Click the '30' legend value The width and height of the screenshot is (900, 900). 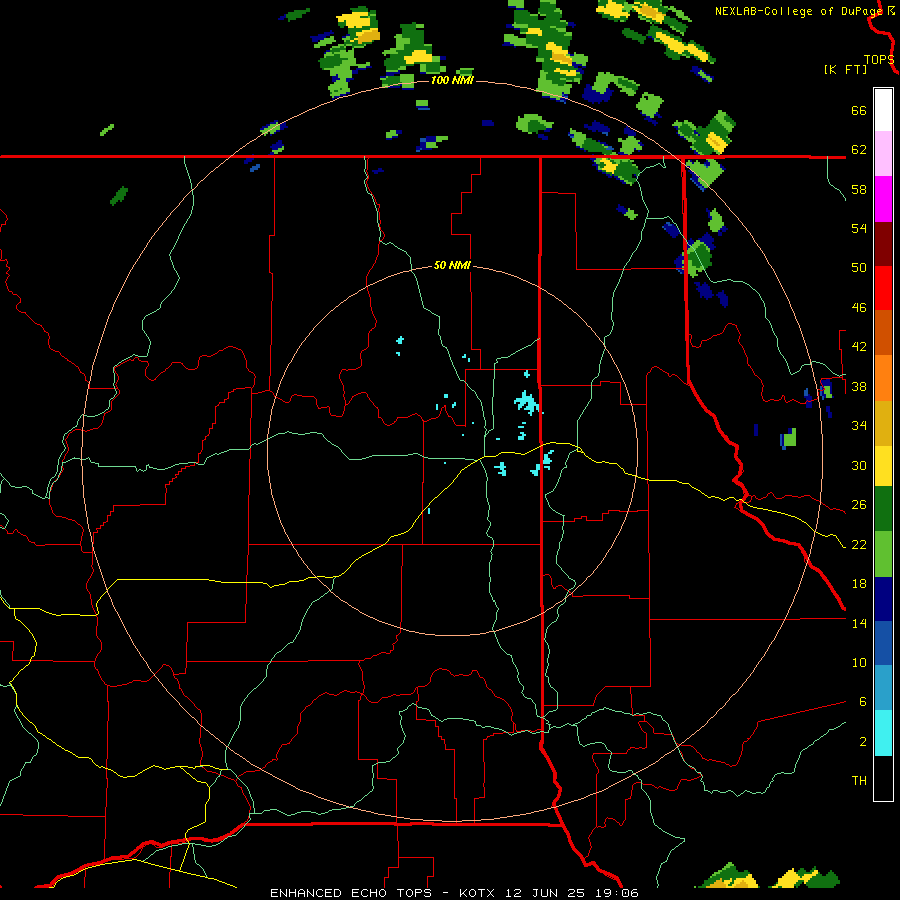(859, 465)
